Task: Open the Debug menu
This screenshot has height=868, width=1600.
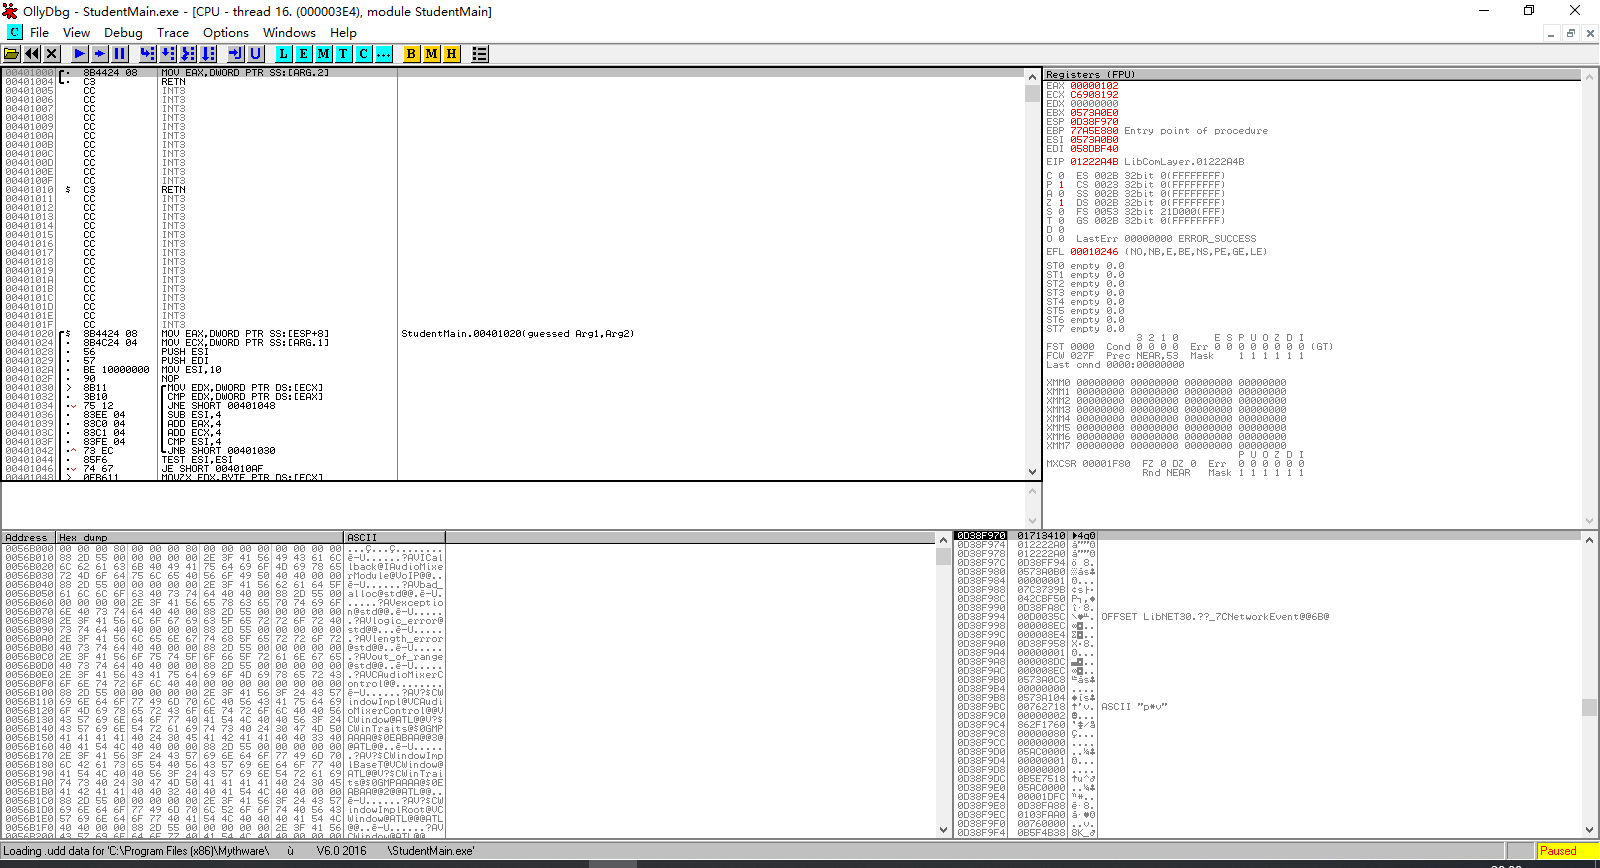Action: 123,33
